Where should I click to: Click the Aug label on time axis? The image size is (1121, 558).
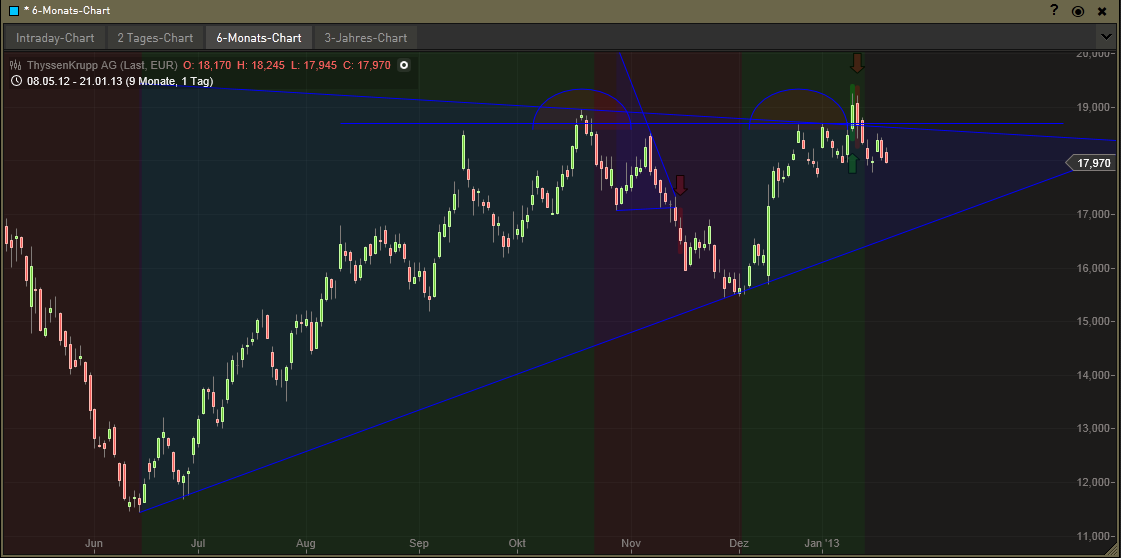click(305, 544)
